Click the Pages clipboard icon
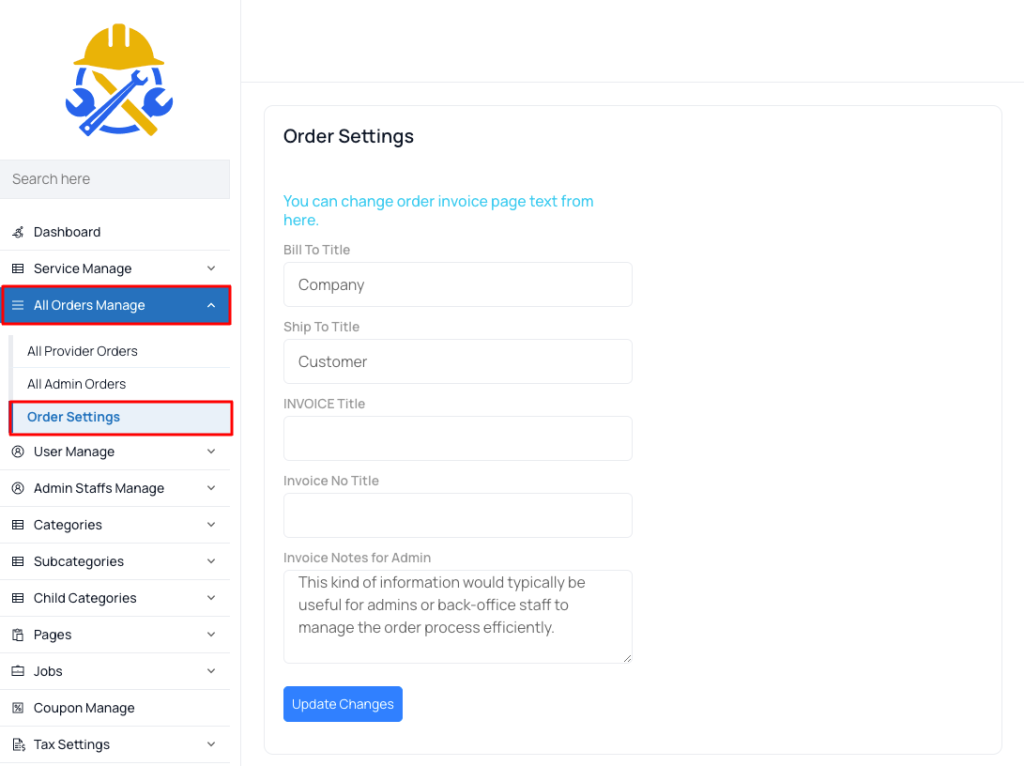 [18, 634]
